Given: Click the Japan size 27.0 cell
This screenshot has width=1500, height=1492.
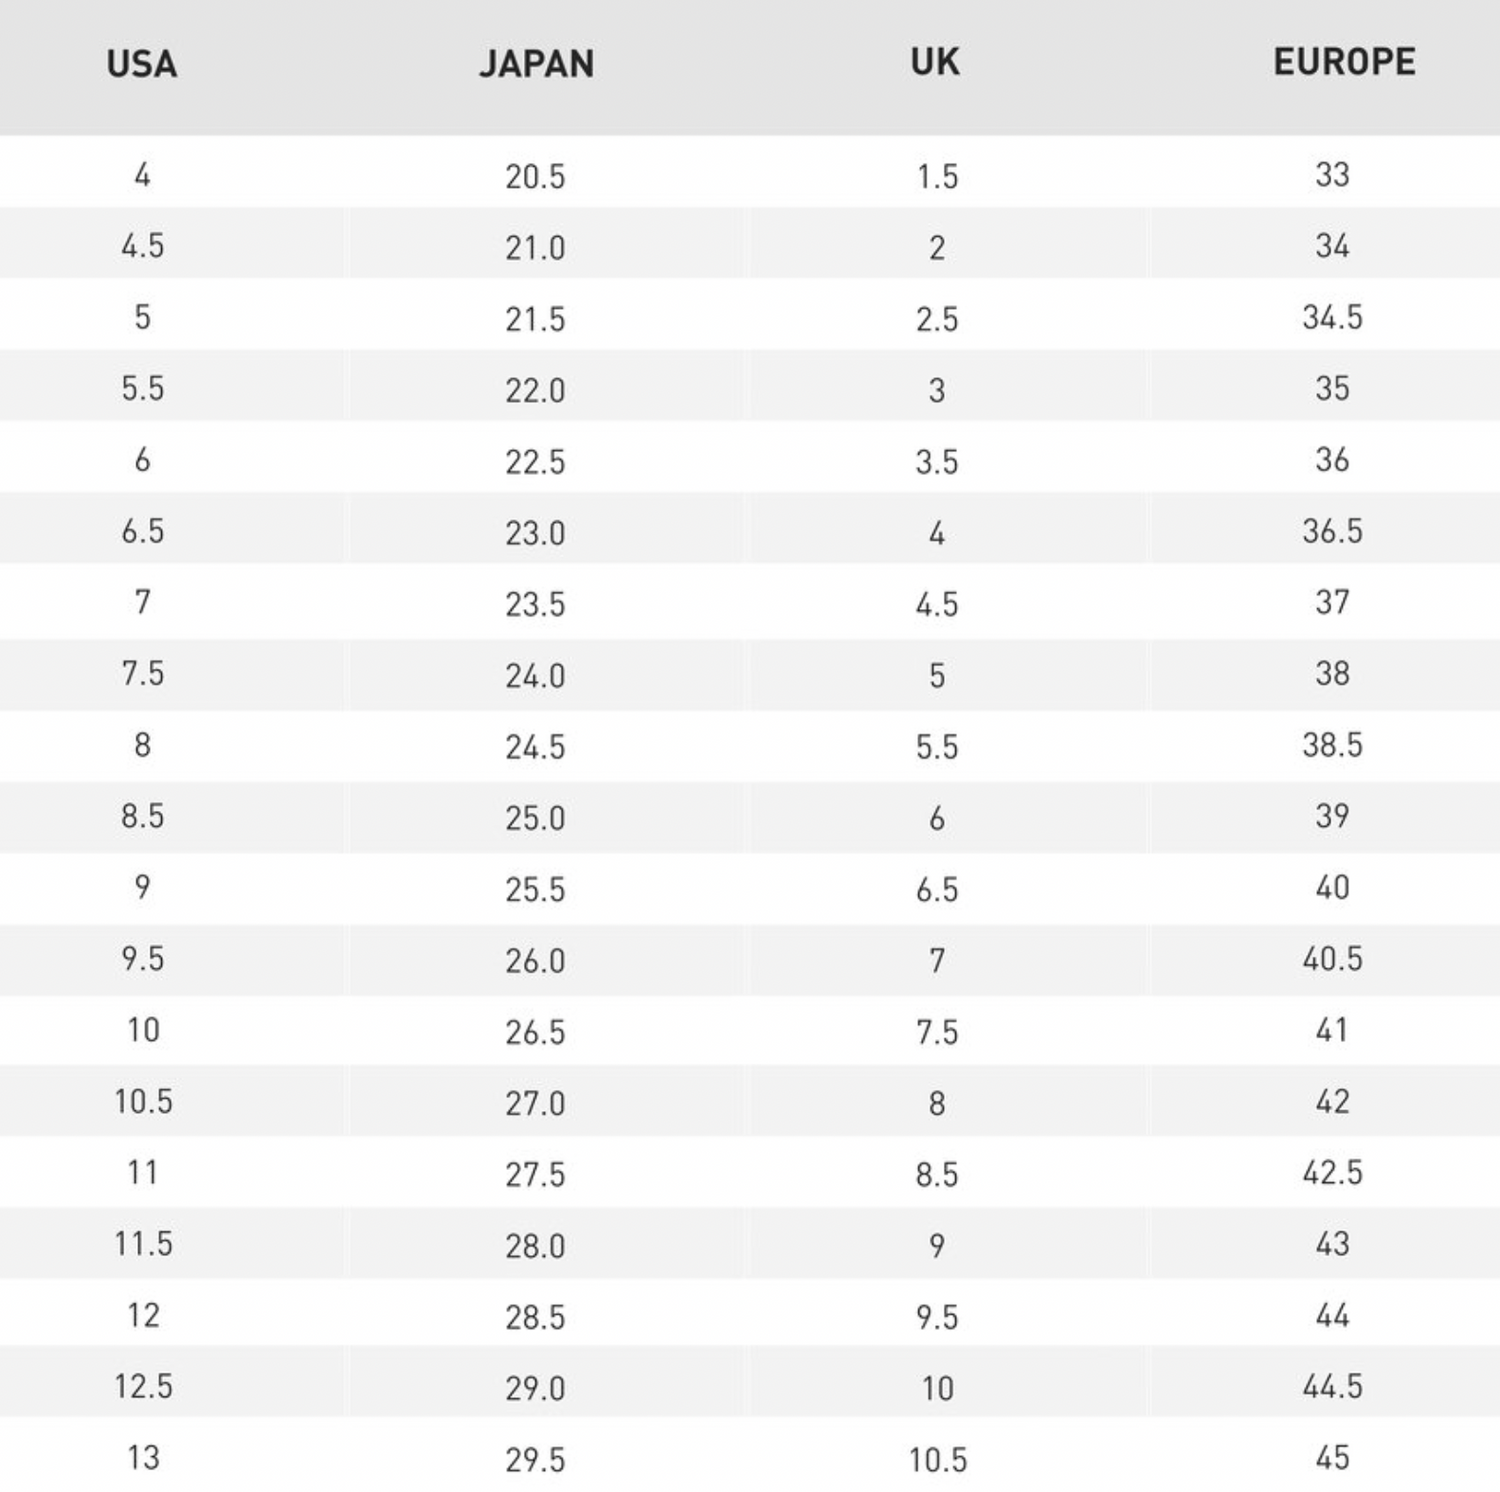Looking at the screenshot, I should tap(535, 1103).
